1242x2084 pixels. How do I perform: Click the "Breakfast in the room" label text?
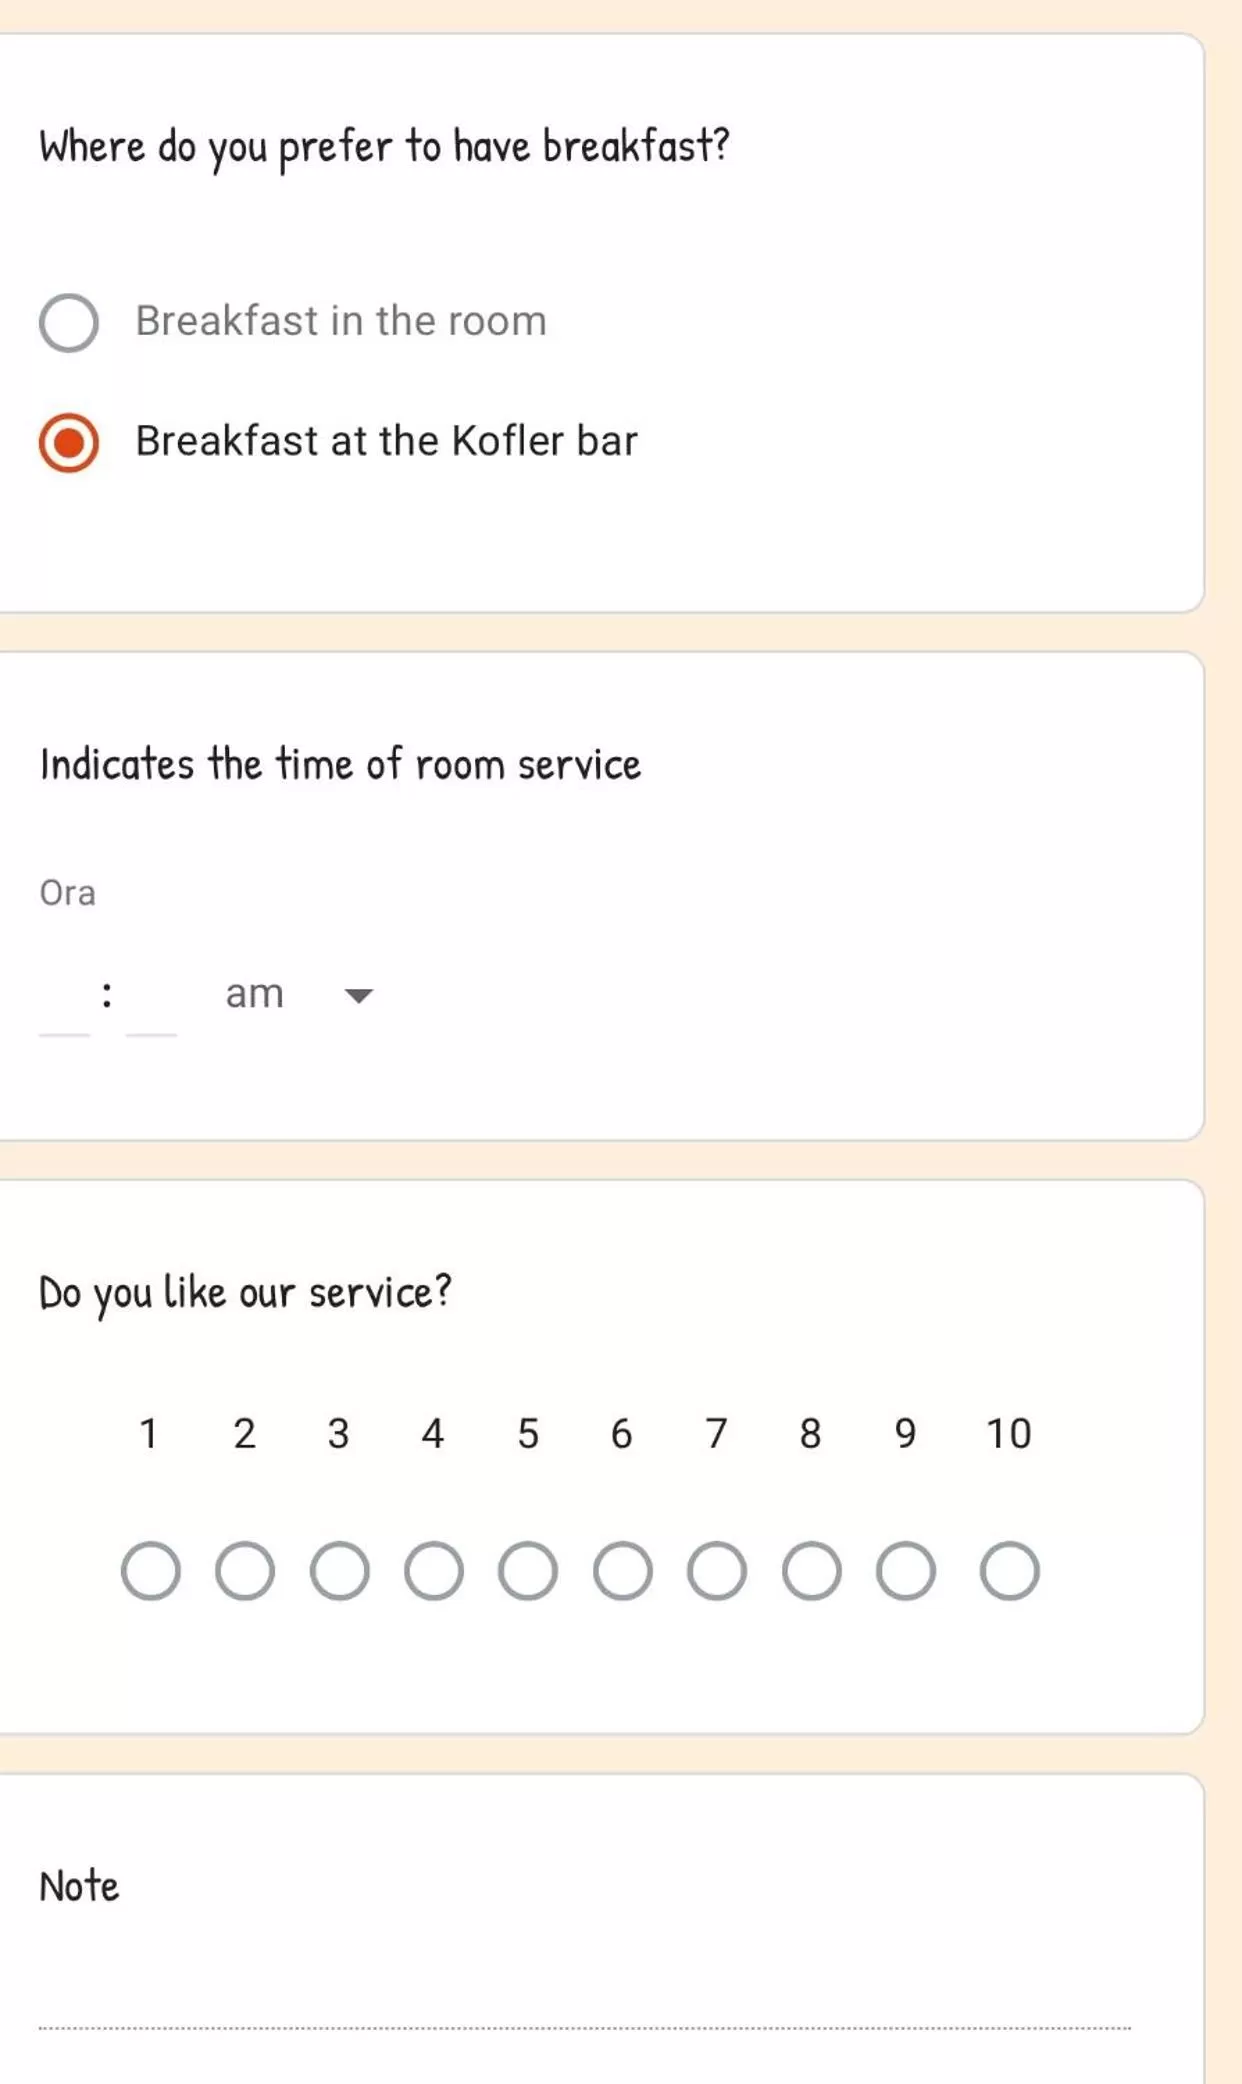pos(341,321)
